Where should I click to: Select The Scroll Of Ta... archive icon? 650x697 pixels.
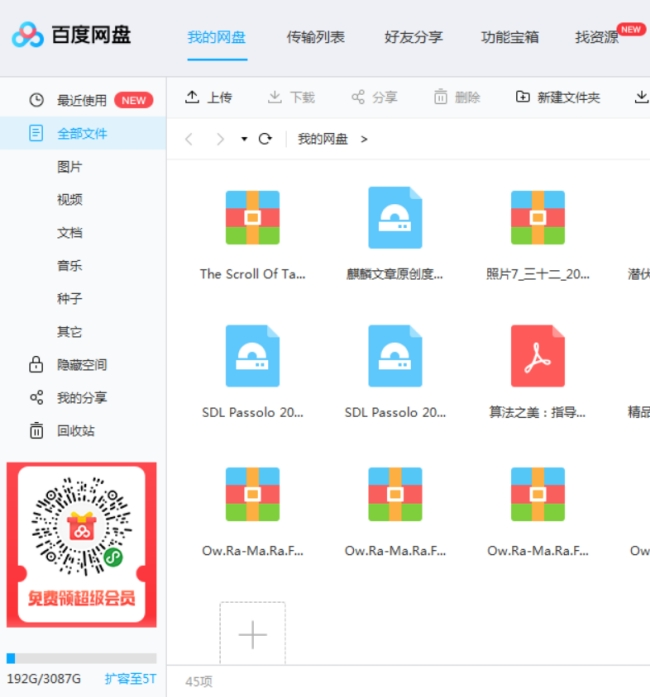click(x=253, y=217)
